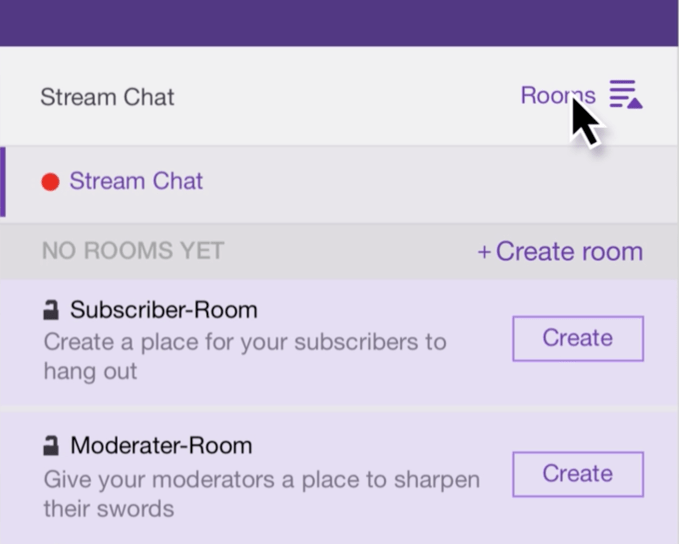This screenshot has height=544, width=679.
Task: Click the red live dot indicator
Action: click(50, 182)
